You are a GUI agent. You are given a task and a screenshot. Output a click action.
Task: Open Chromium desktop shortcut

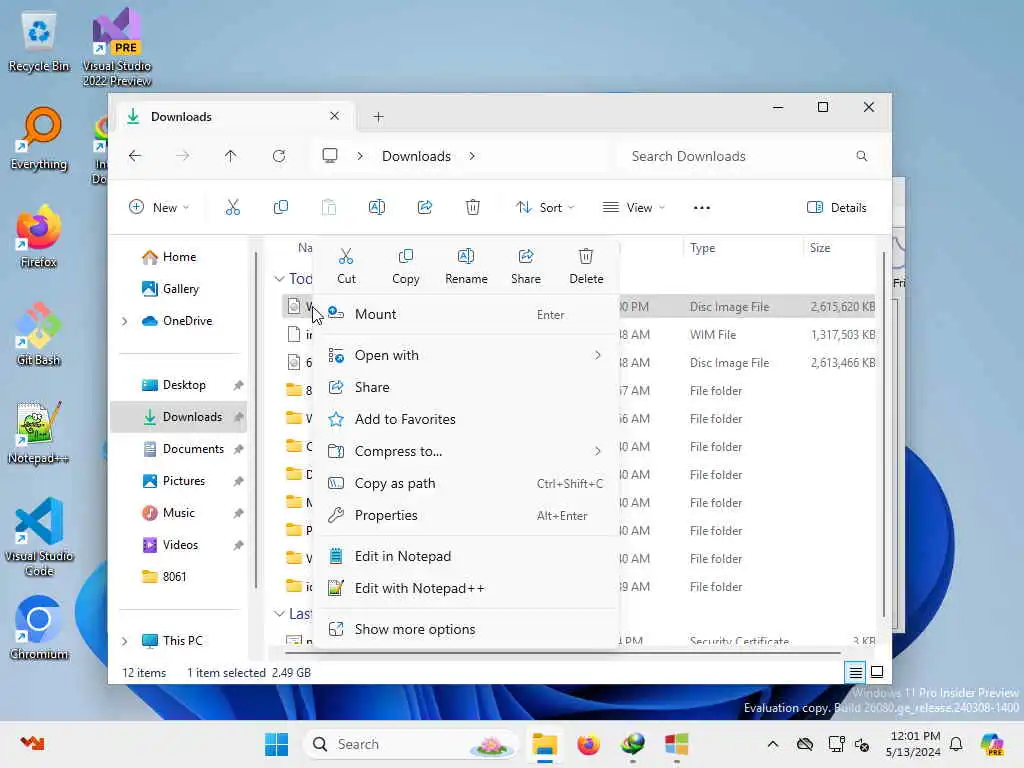39,628
